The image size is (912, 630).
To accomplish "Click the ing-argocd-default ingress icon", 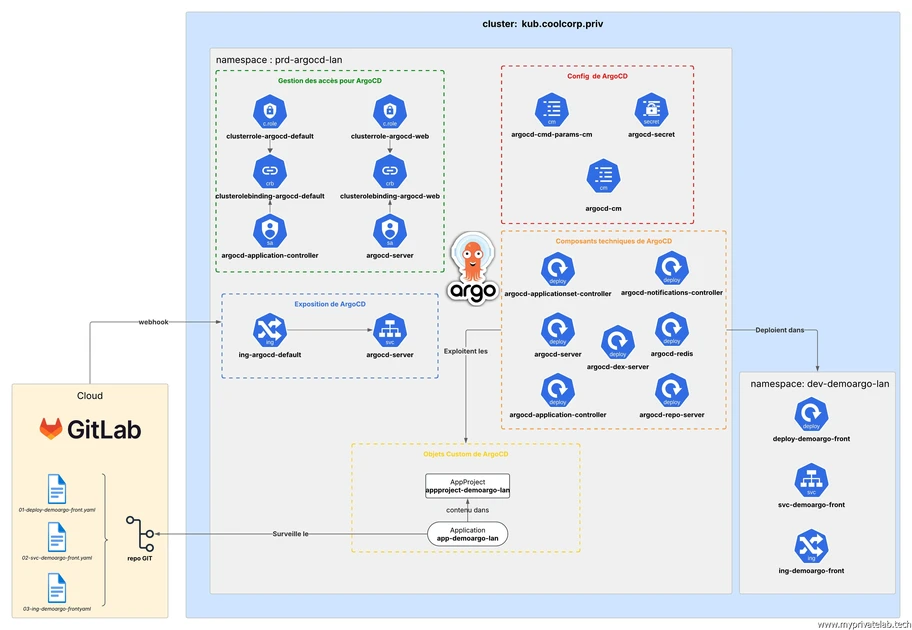I will (269, 331).
